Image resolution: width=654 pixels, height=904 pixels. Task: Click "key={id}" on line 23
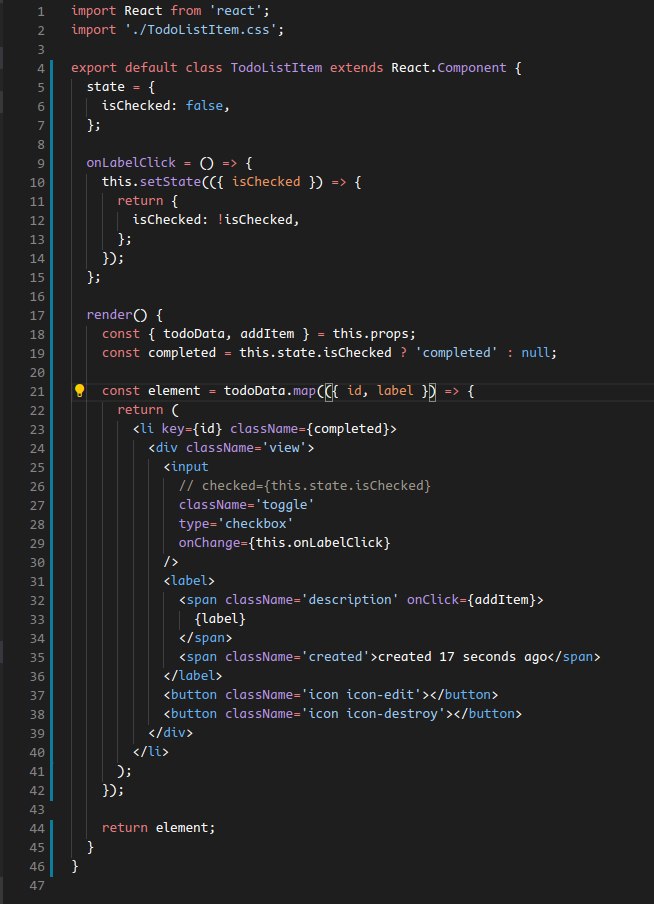[192, 430]
